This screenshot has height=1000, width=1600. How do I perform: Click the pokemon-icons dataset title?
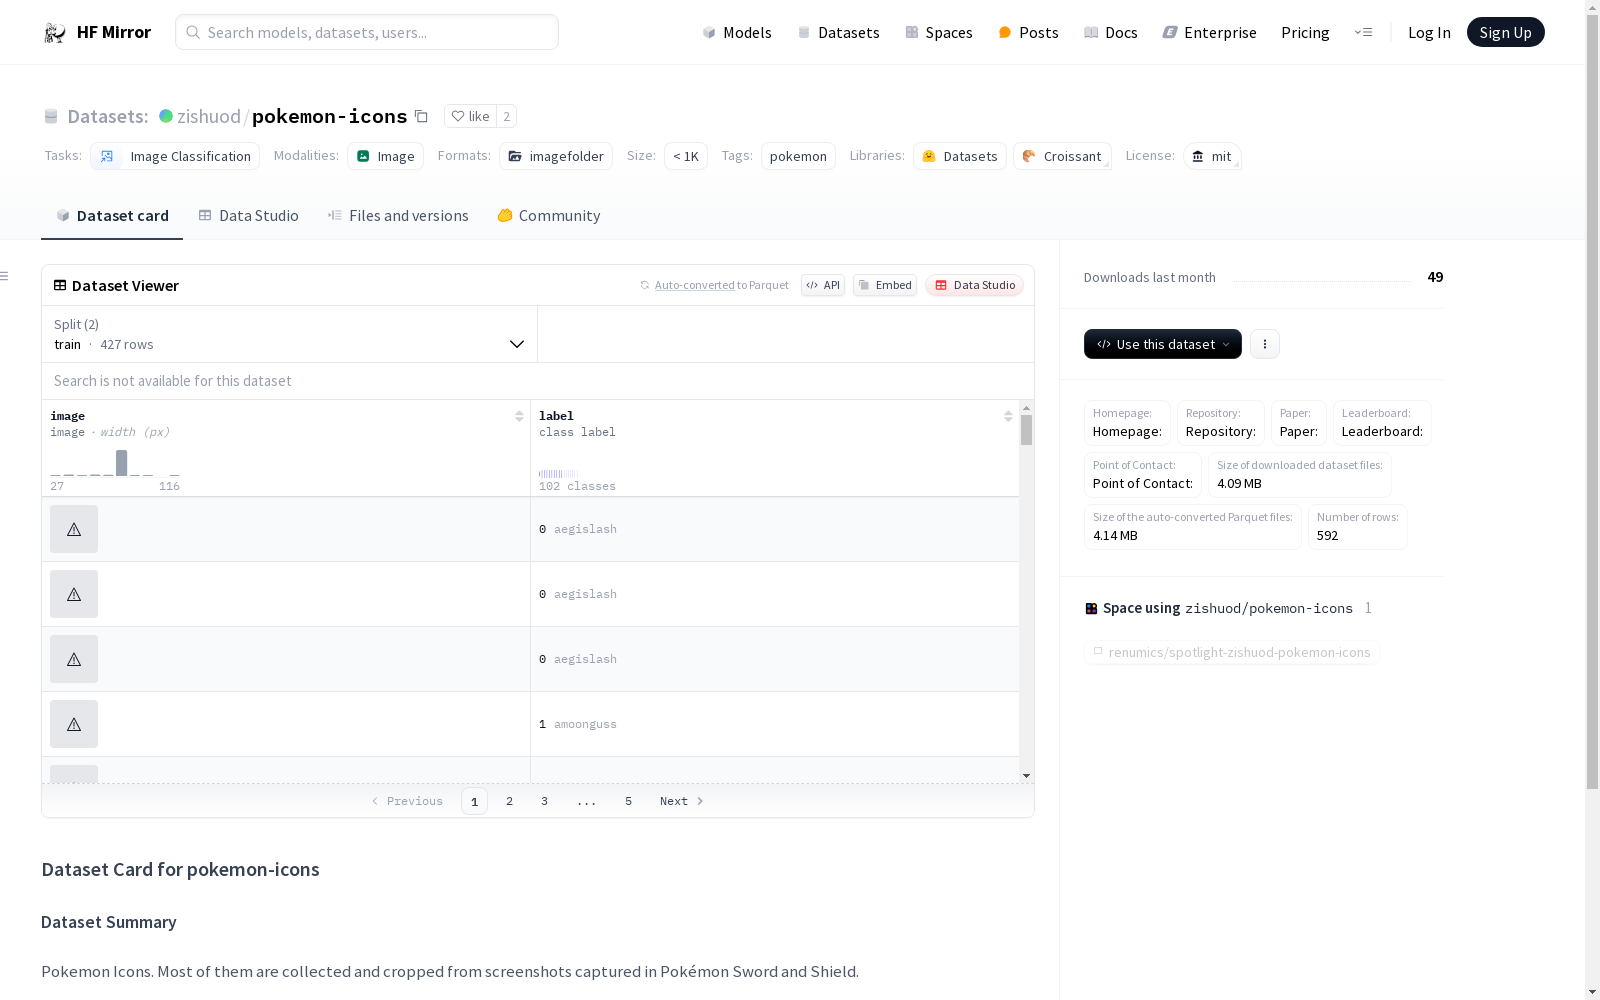pos(329,116)
